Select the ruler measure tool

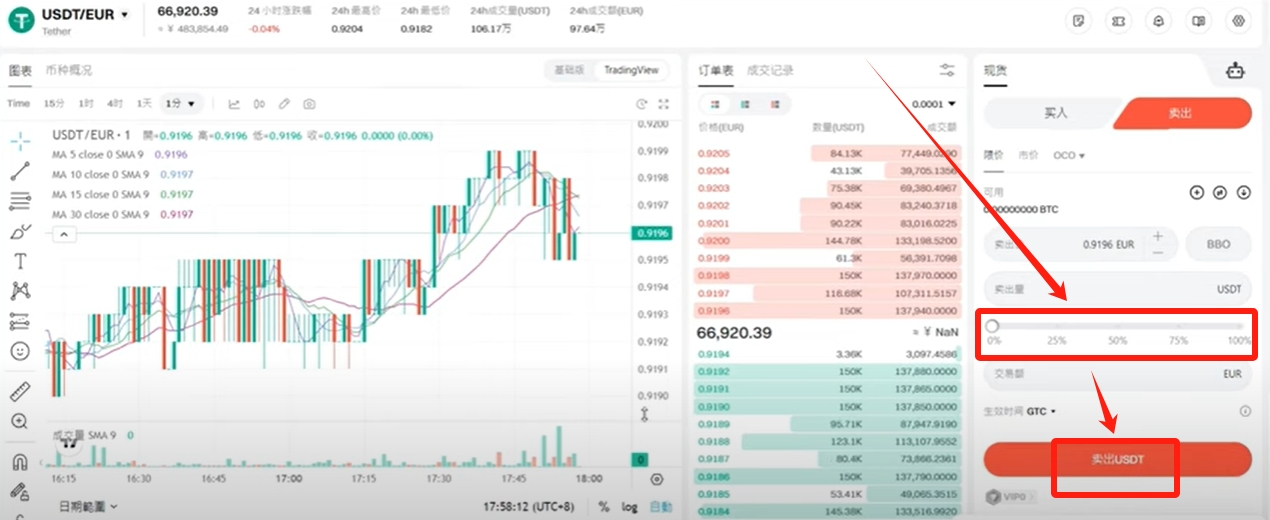pos(19,391)
